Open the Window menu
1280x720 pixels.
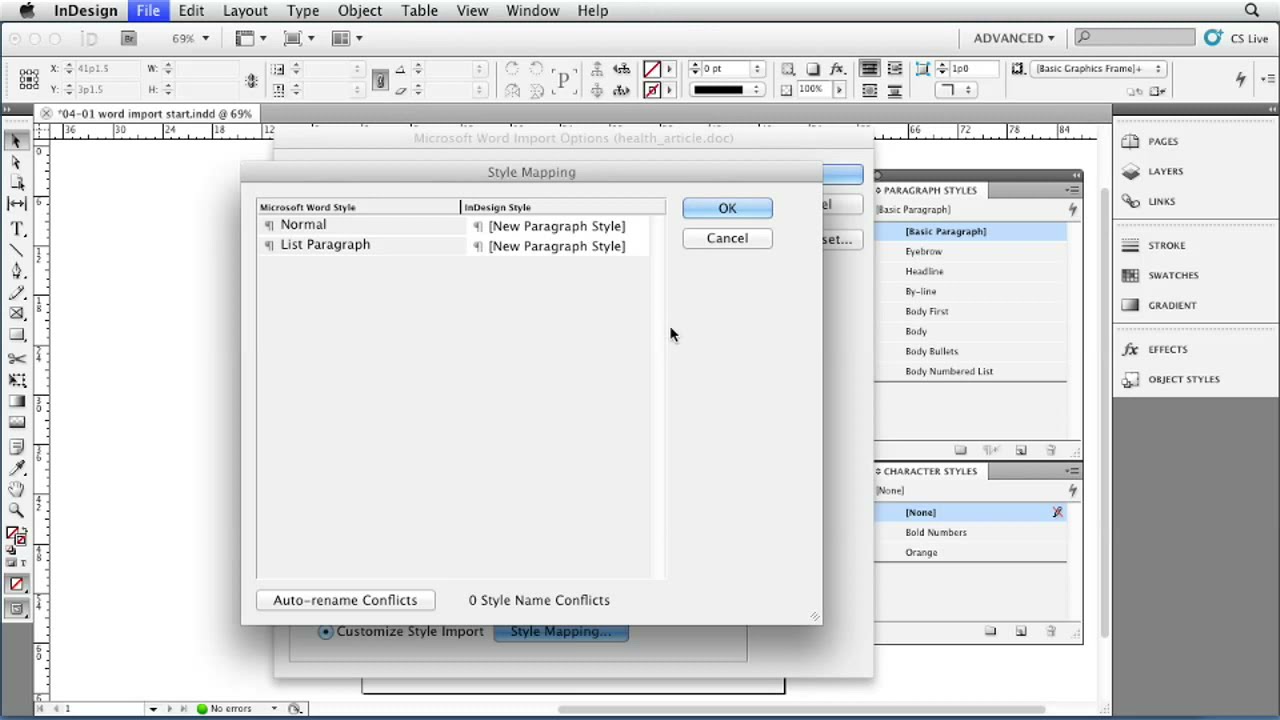[x=532, y=10]
